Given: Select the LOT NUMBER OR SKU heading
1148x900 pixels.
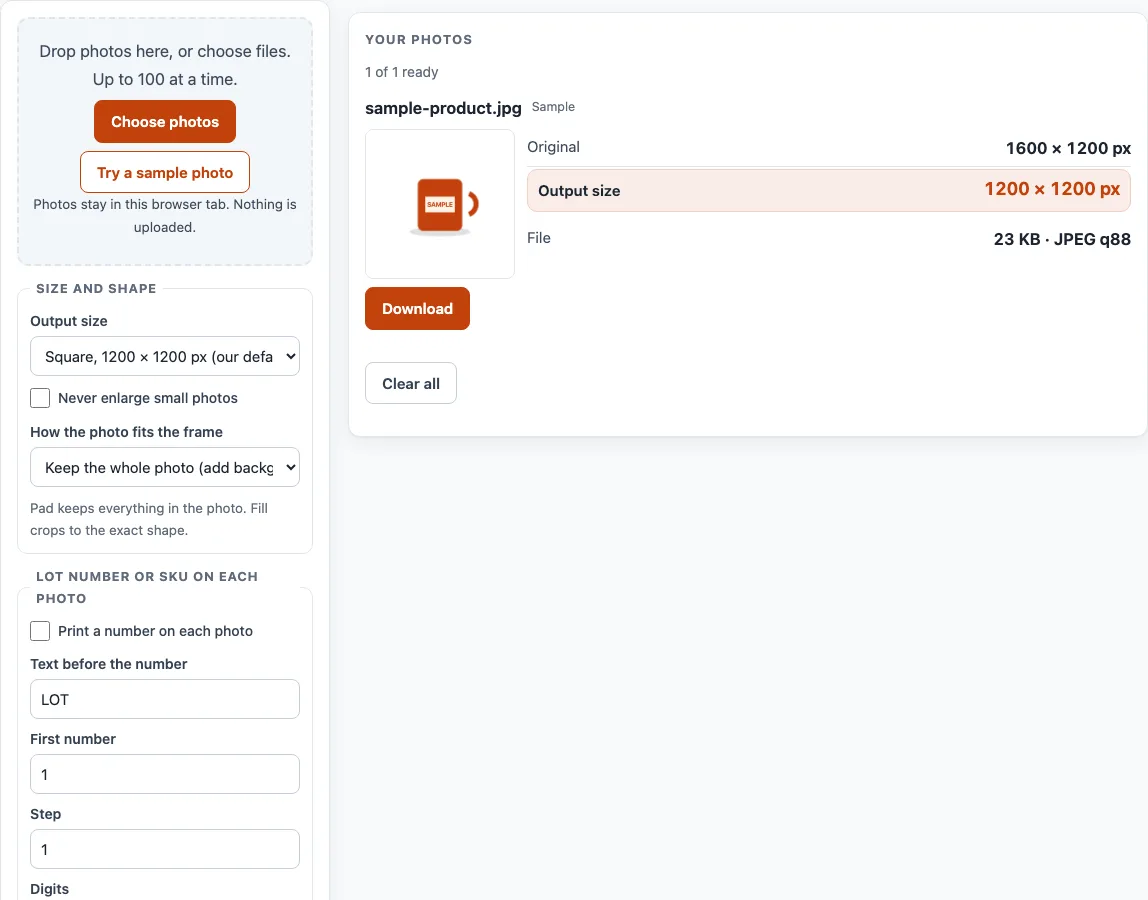Looking at the screenshot, I should point(147,587).
